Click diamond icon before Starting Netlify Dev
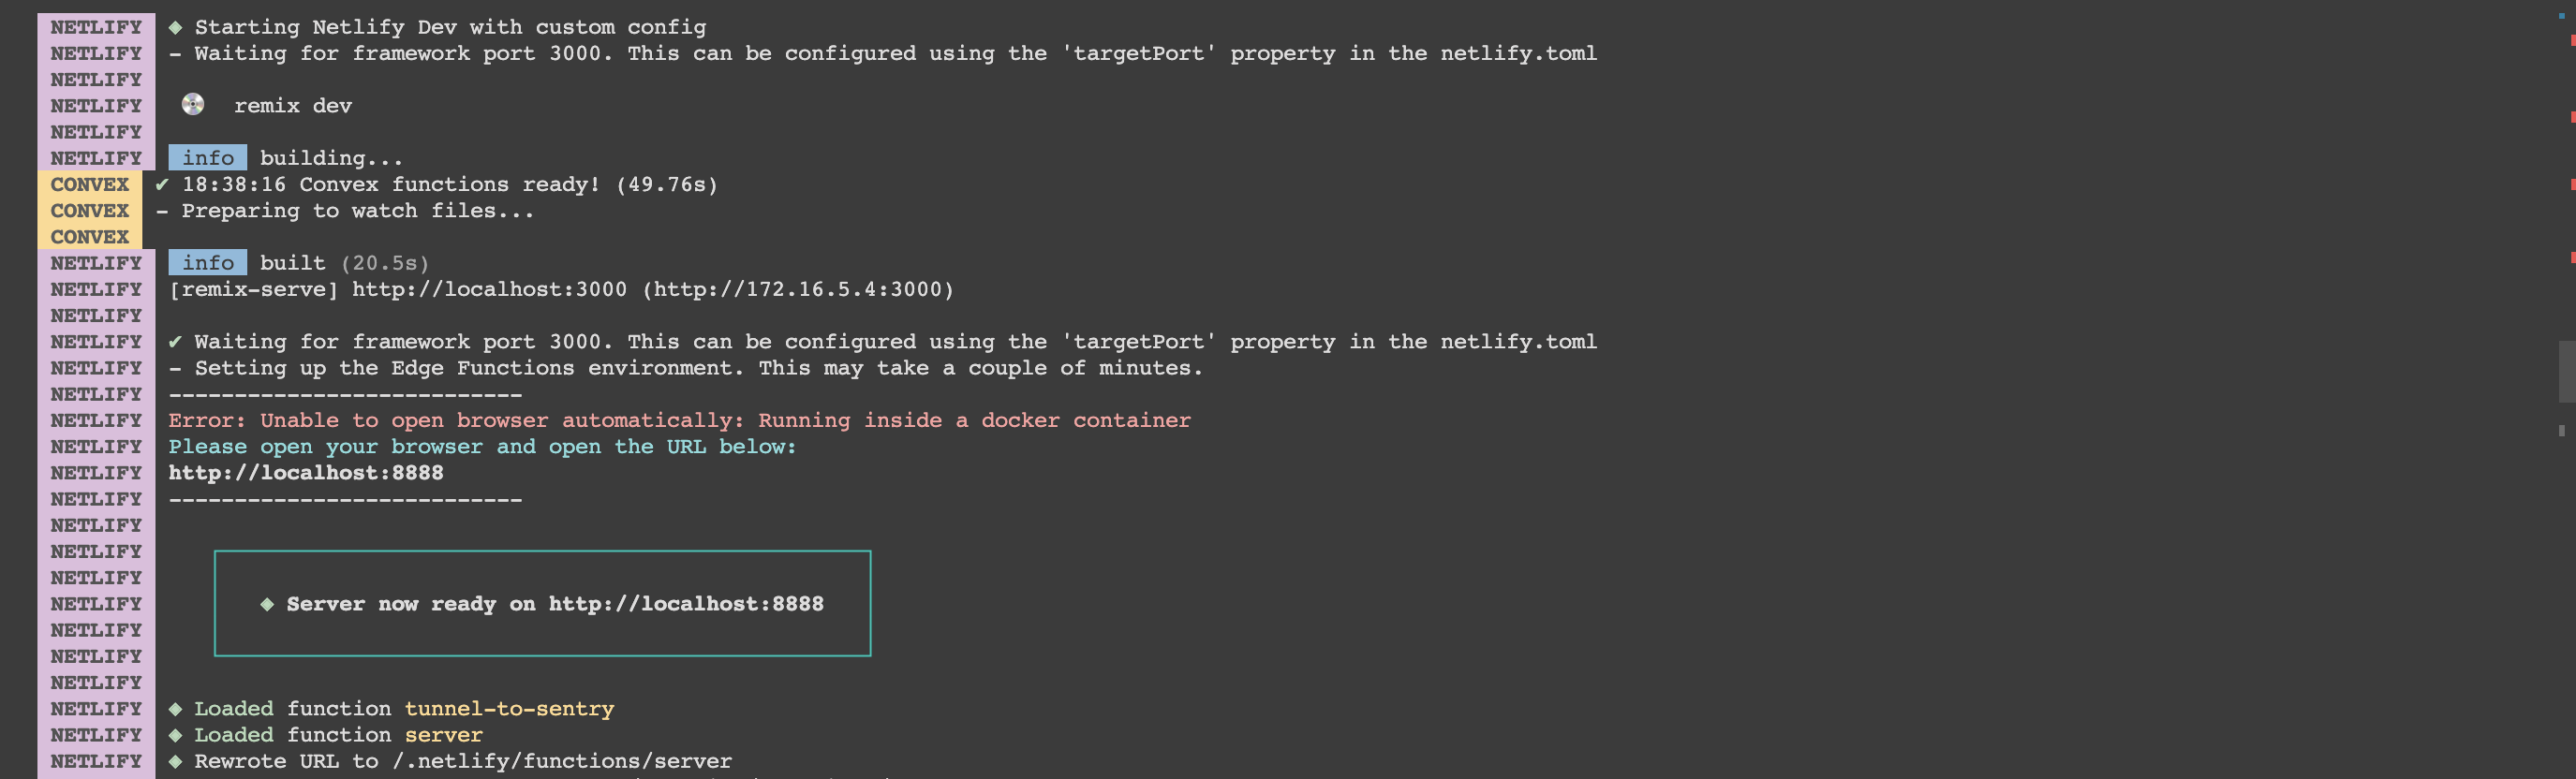This screenshot has width=2576, height=779. point(175,27)
